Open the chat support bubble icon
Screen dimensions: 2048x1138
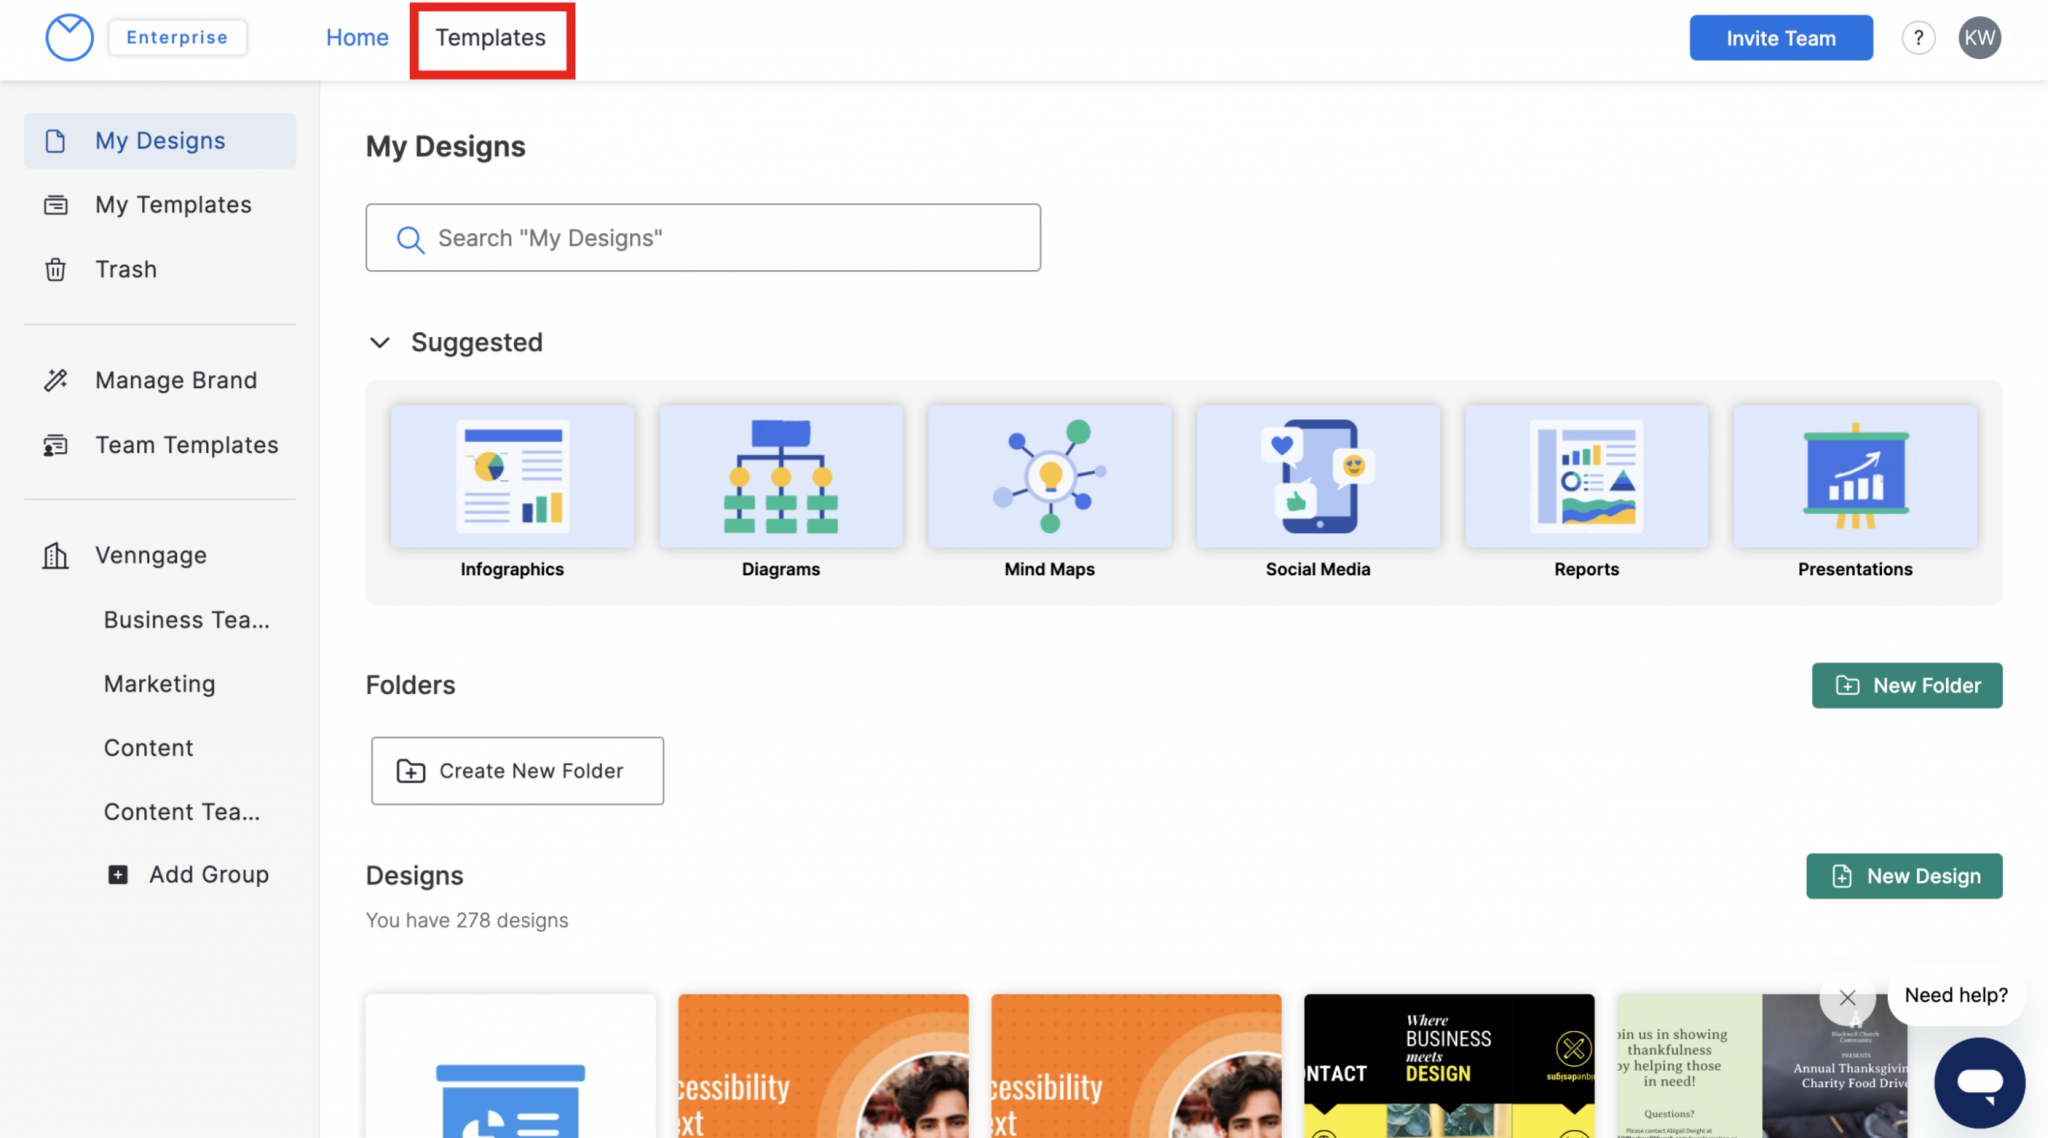(x=1979, y=1082)
